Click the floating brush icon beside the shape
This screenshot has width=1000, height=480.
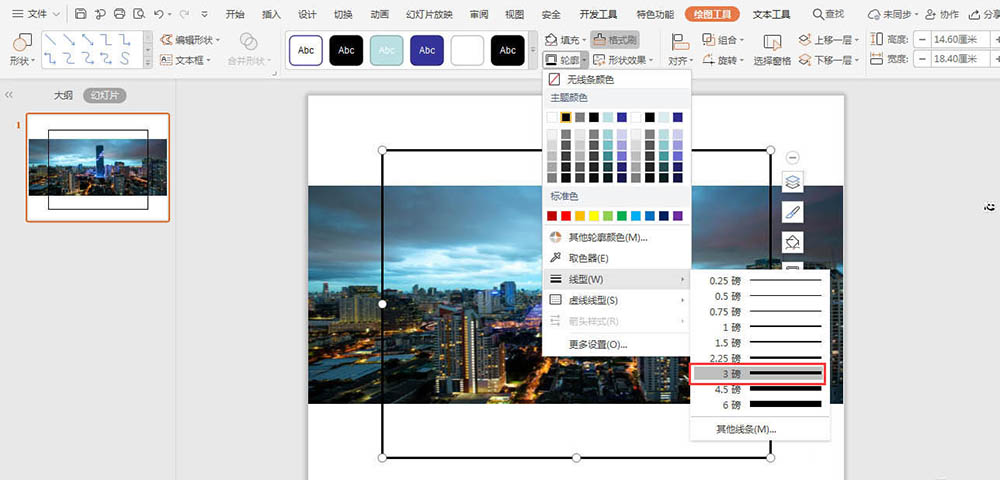(792, 212)
